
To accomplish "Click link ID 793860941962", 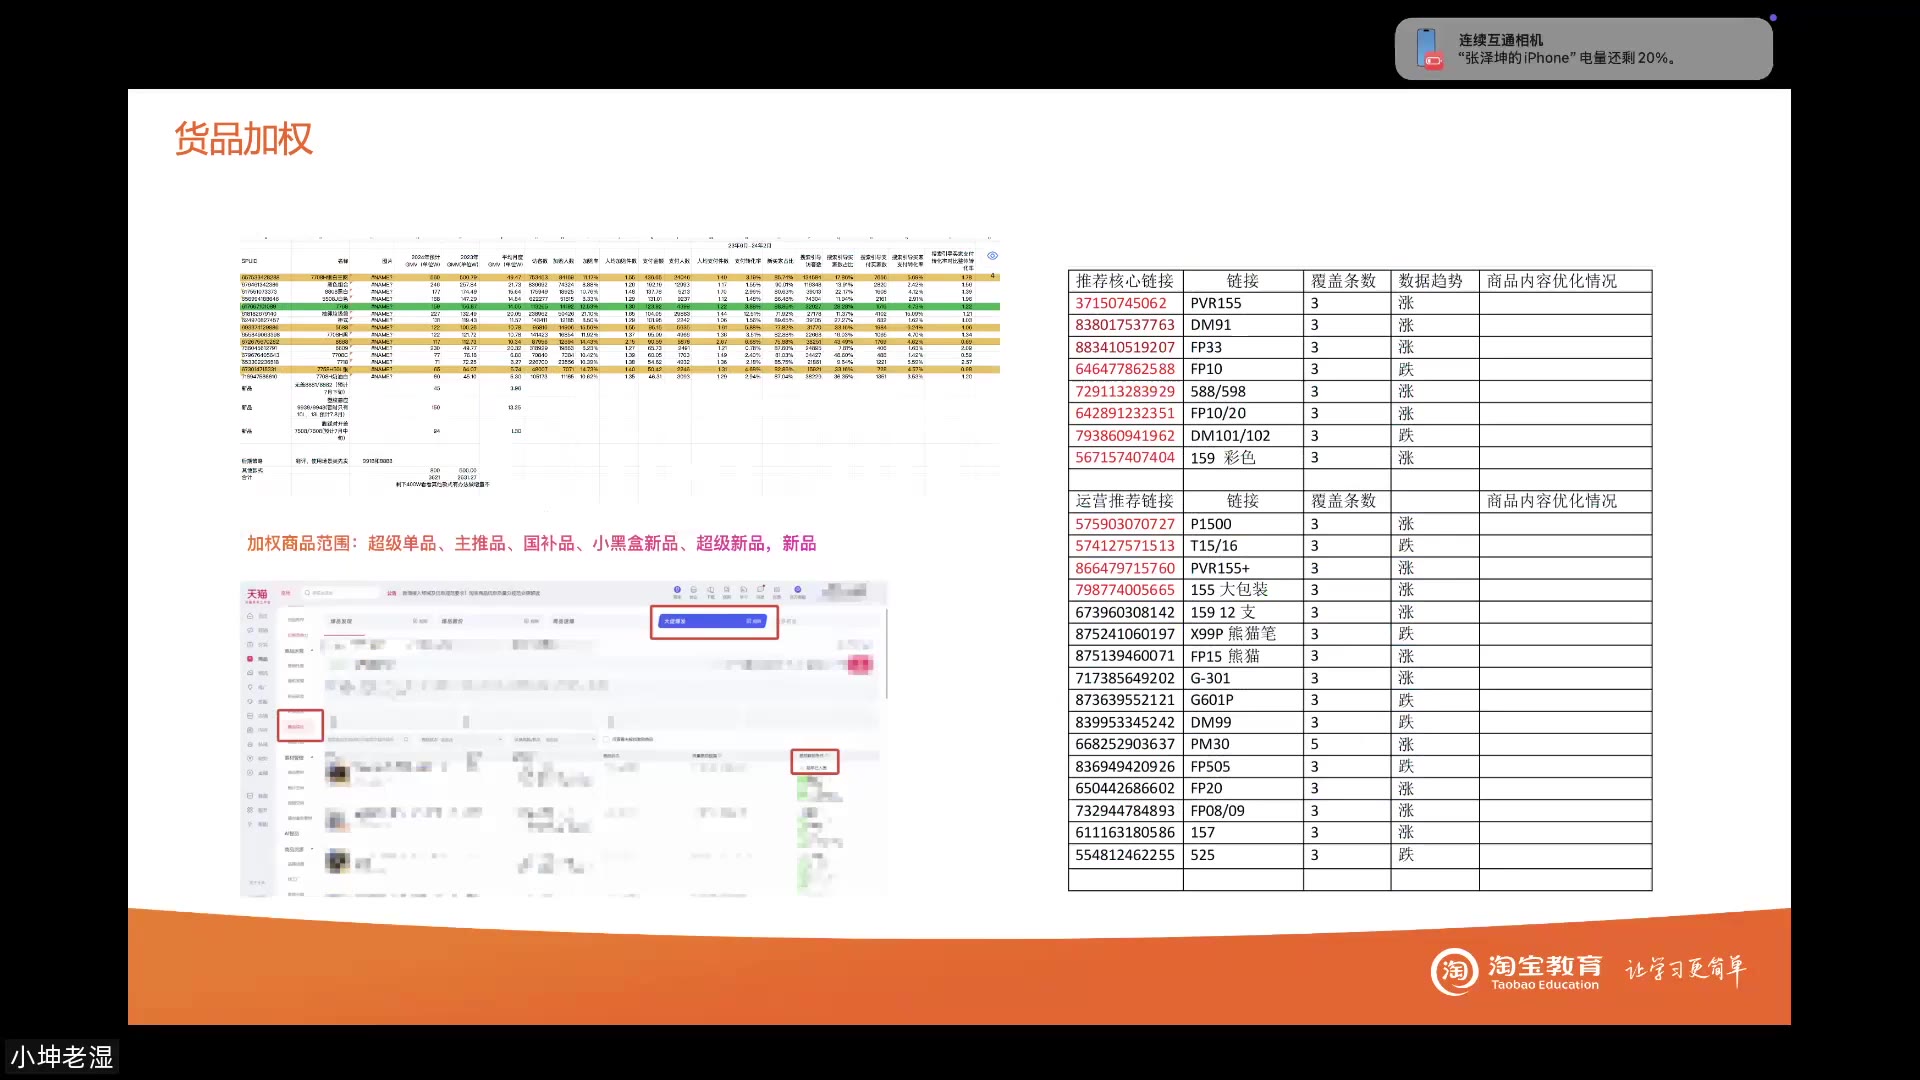I will pos(1125,435).
